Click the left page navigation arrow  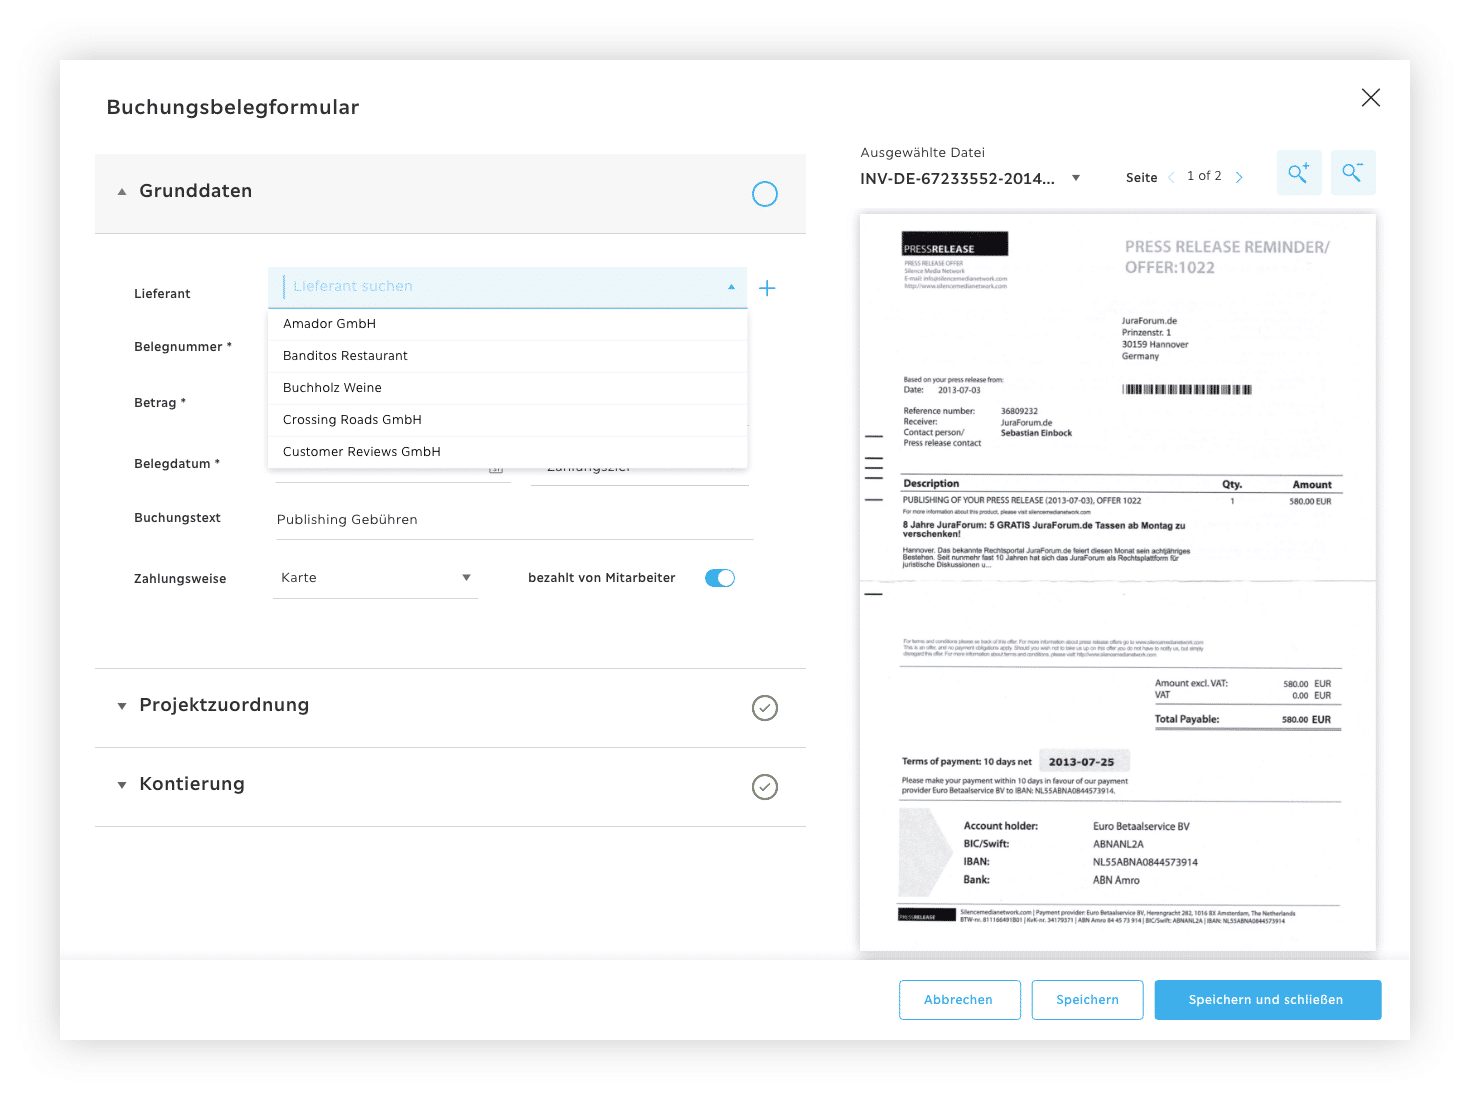pyautogui.click(x=1171, y=176)
